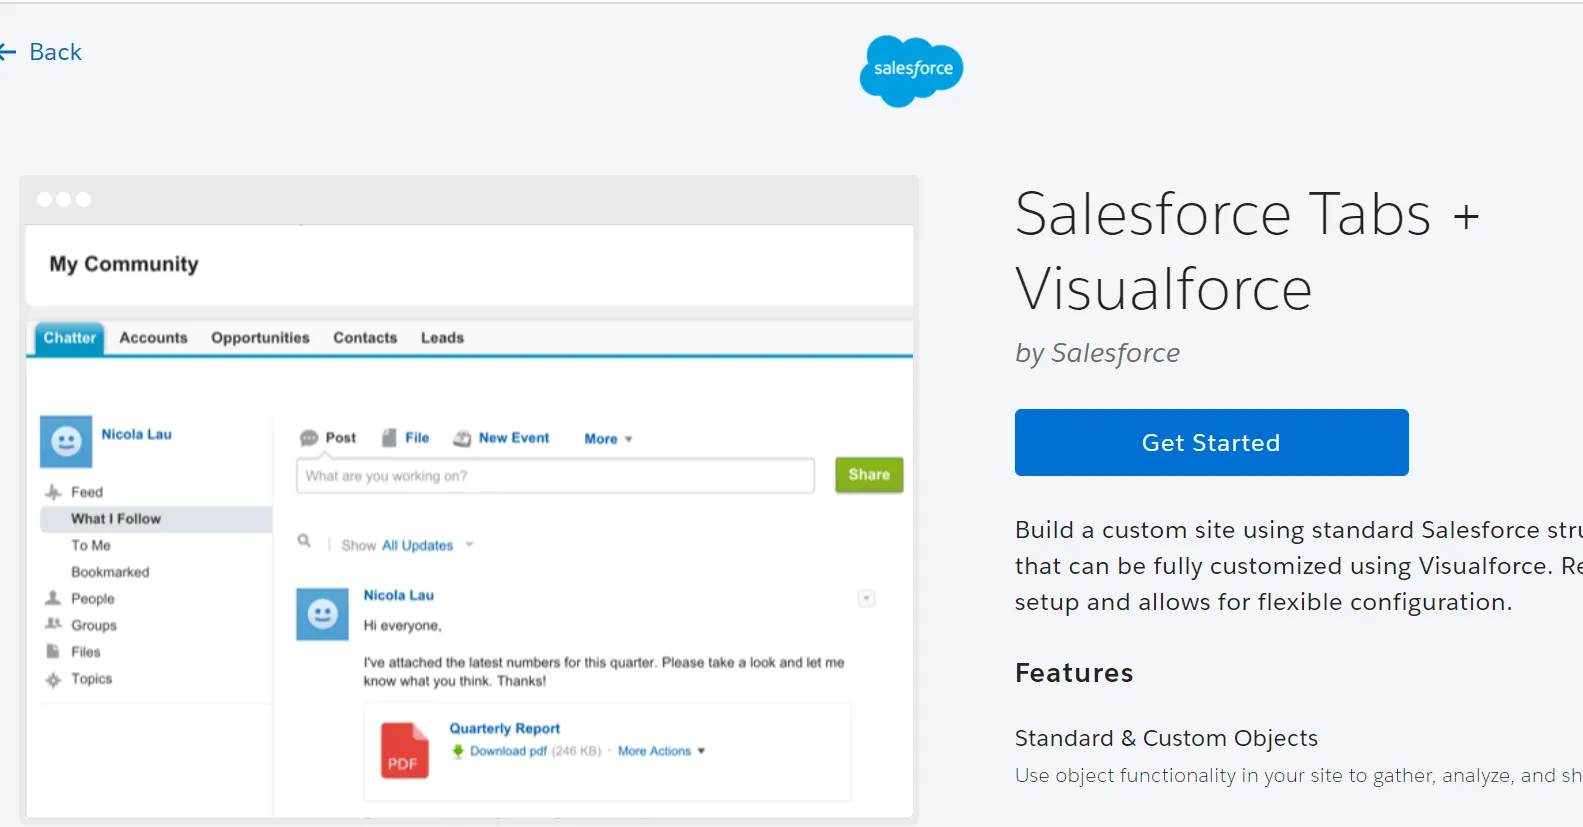Click the People icon in the sidebar
Screen dimensions: 1583x827
tap(53, 598)
